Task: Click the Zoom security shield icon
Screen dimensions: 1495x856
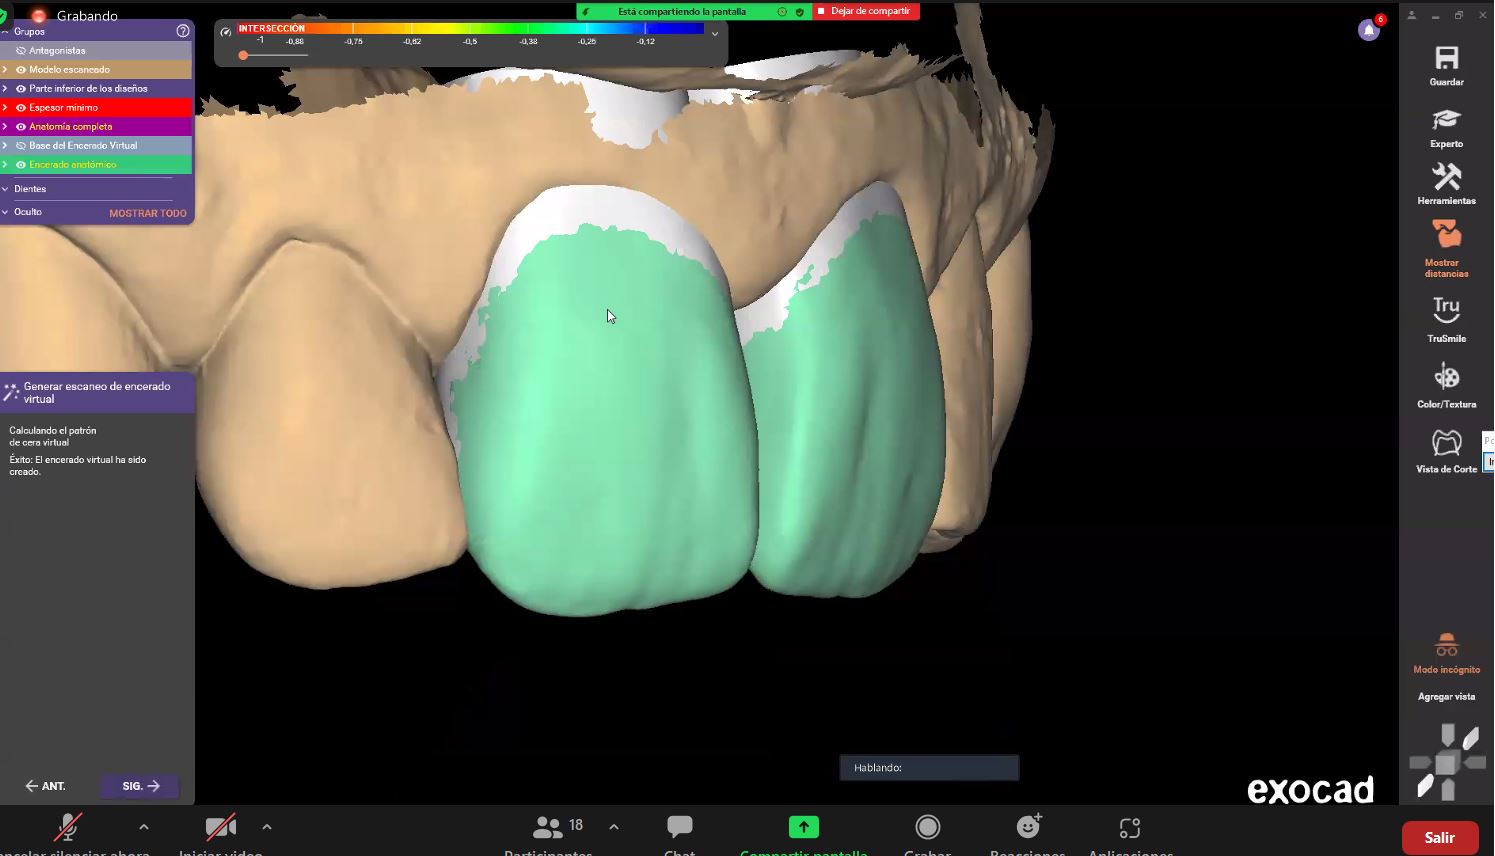Action: 3,16
